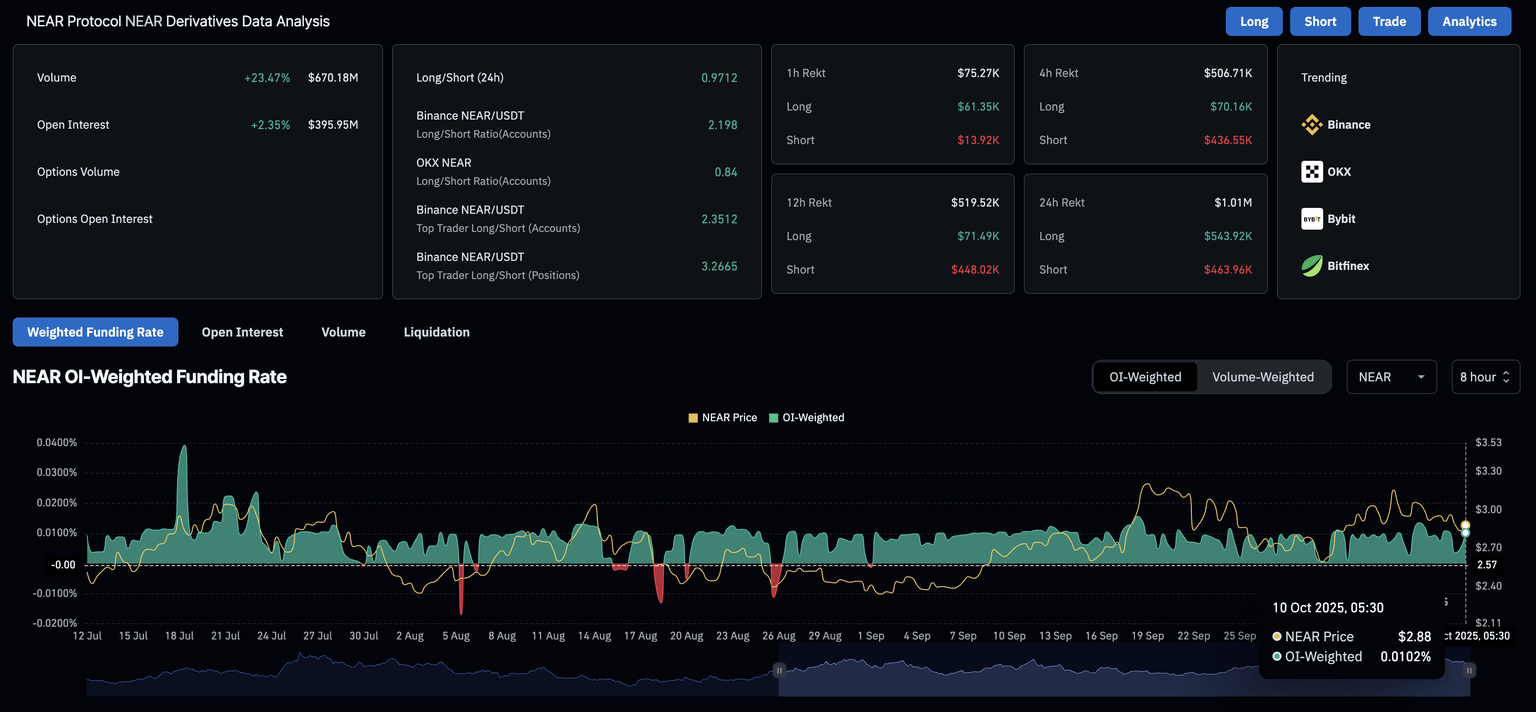The width and height of the screenshot is (1536, 712).
Task: Select the OI-Weighted toggle option
Action: click(x=1145, y=377)
